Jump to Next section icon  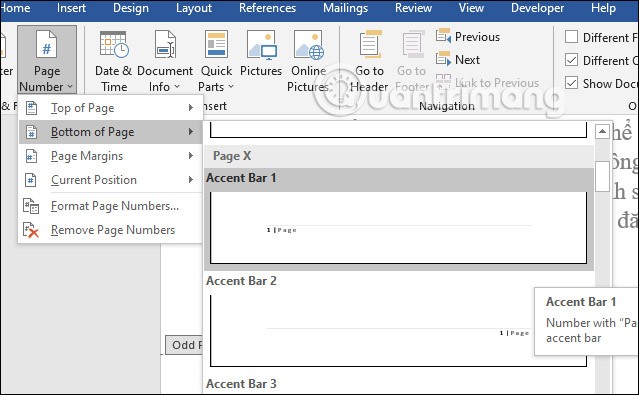(x=443, y=59)
